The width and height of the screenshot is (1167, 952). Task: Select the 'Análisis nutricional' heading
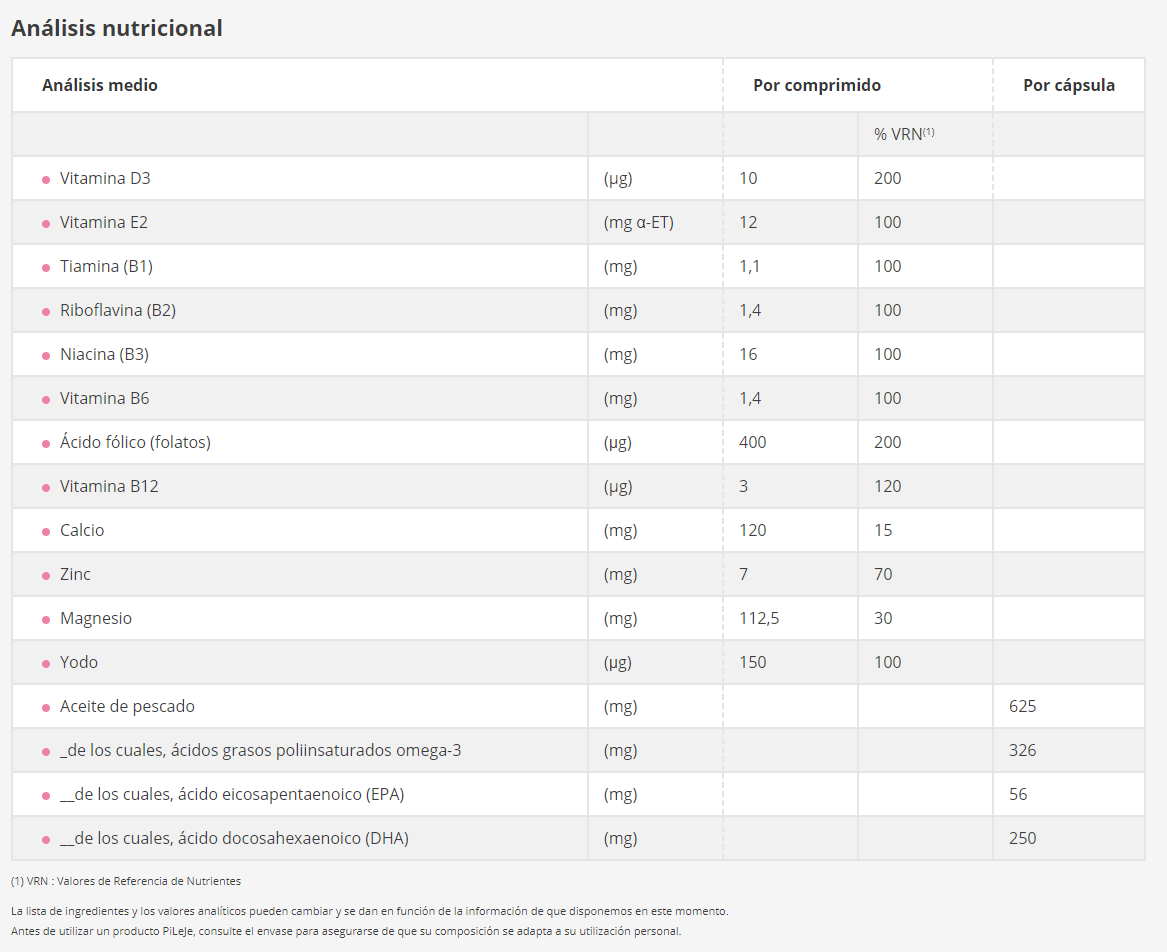coord(117,28)
